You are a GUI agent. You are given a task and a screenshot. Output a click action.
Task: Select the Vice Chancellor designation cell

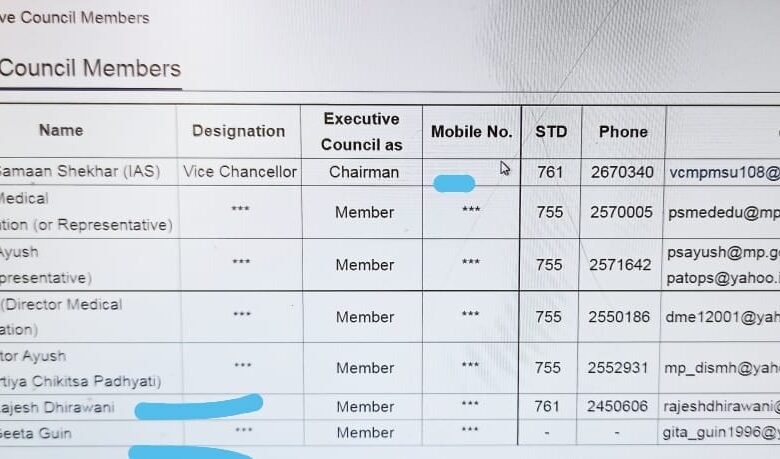click(x=240, y=172)
